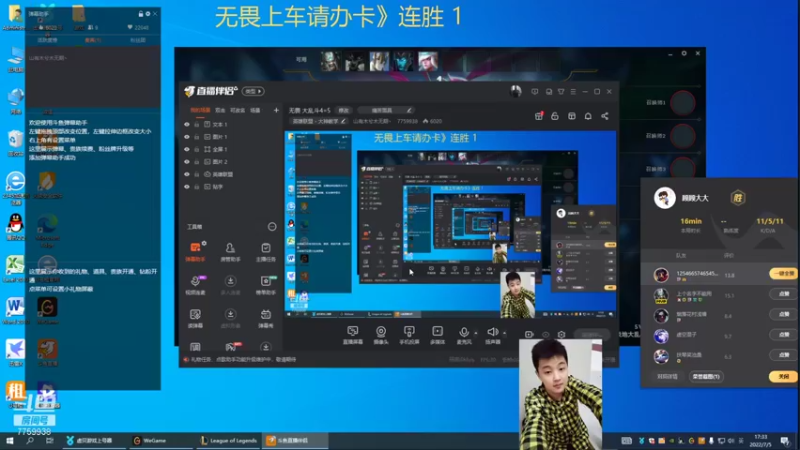Edit the 英雄联盟 category with pencil
800x450 pixels.
(343, 121)
